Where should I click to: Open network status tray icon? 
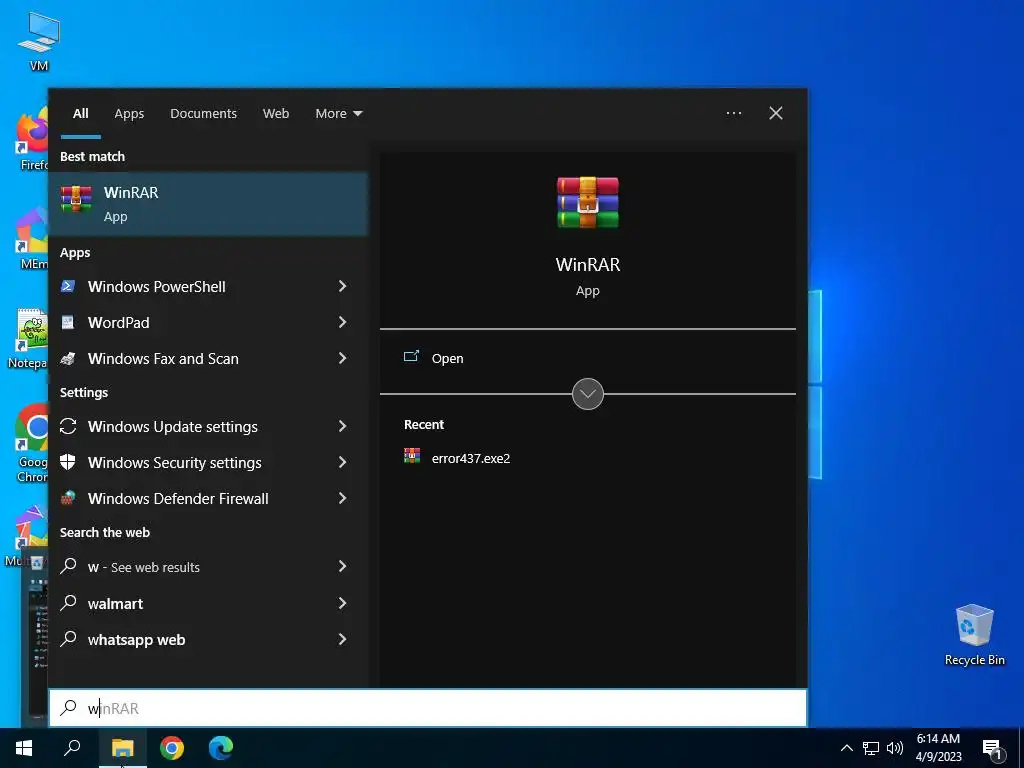click(871, 748)
